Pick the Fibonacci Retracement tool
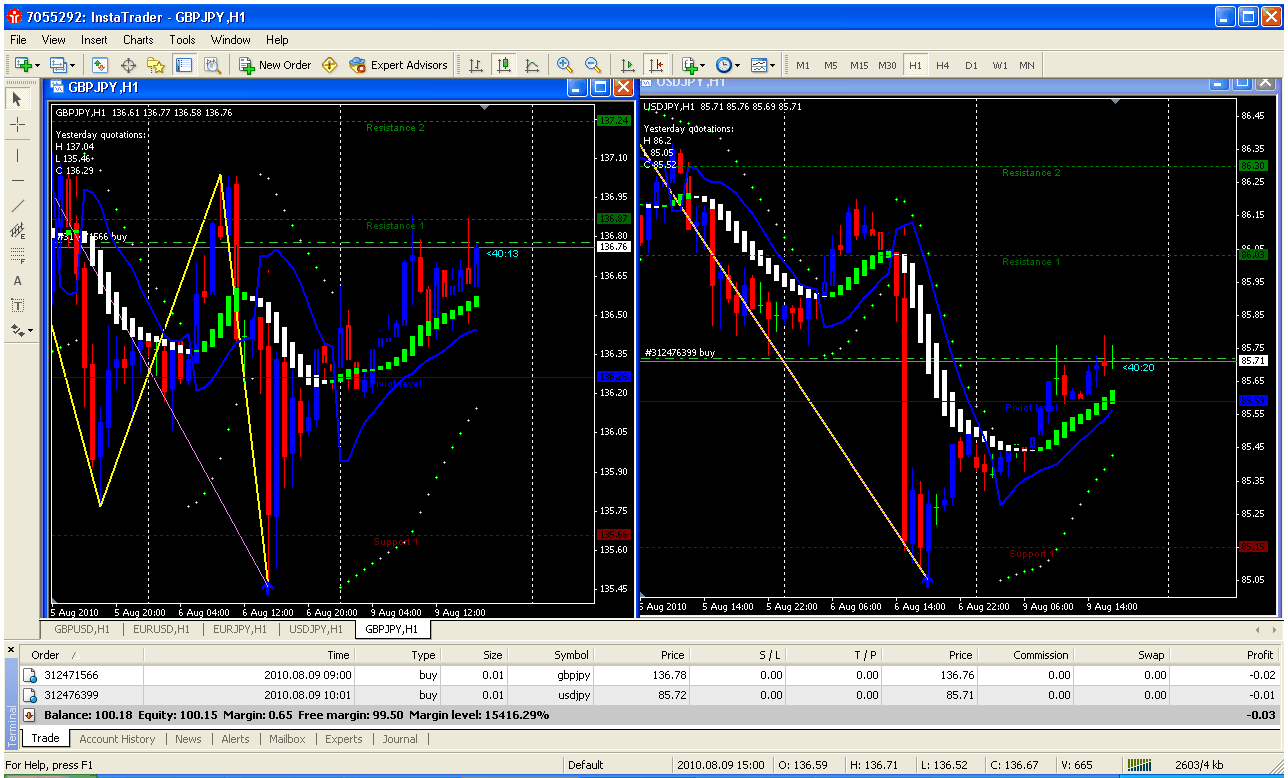The image size is (1288, 778). click(17, 256)
